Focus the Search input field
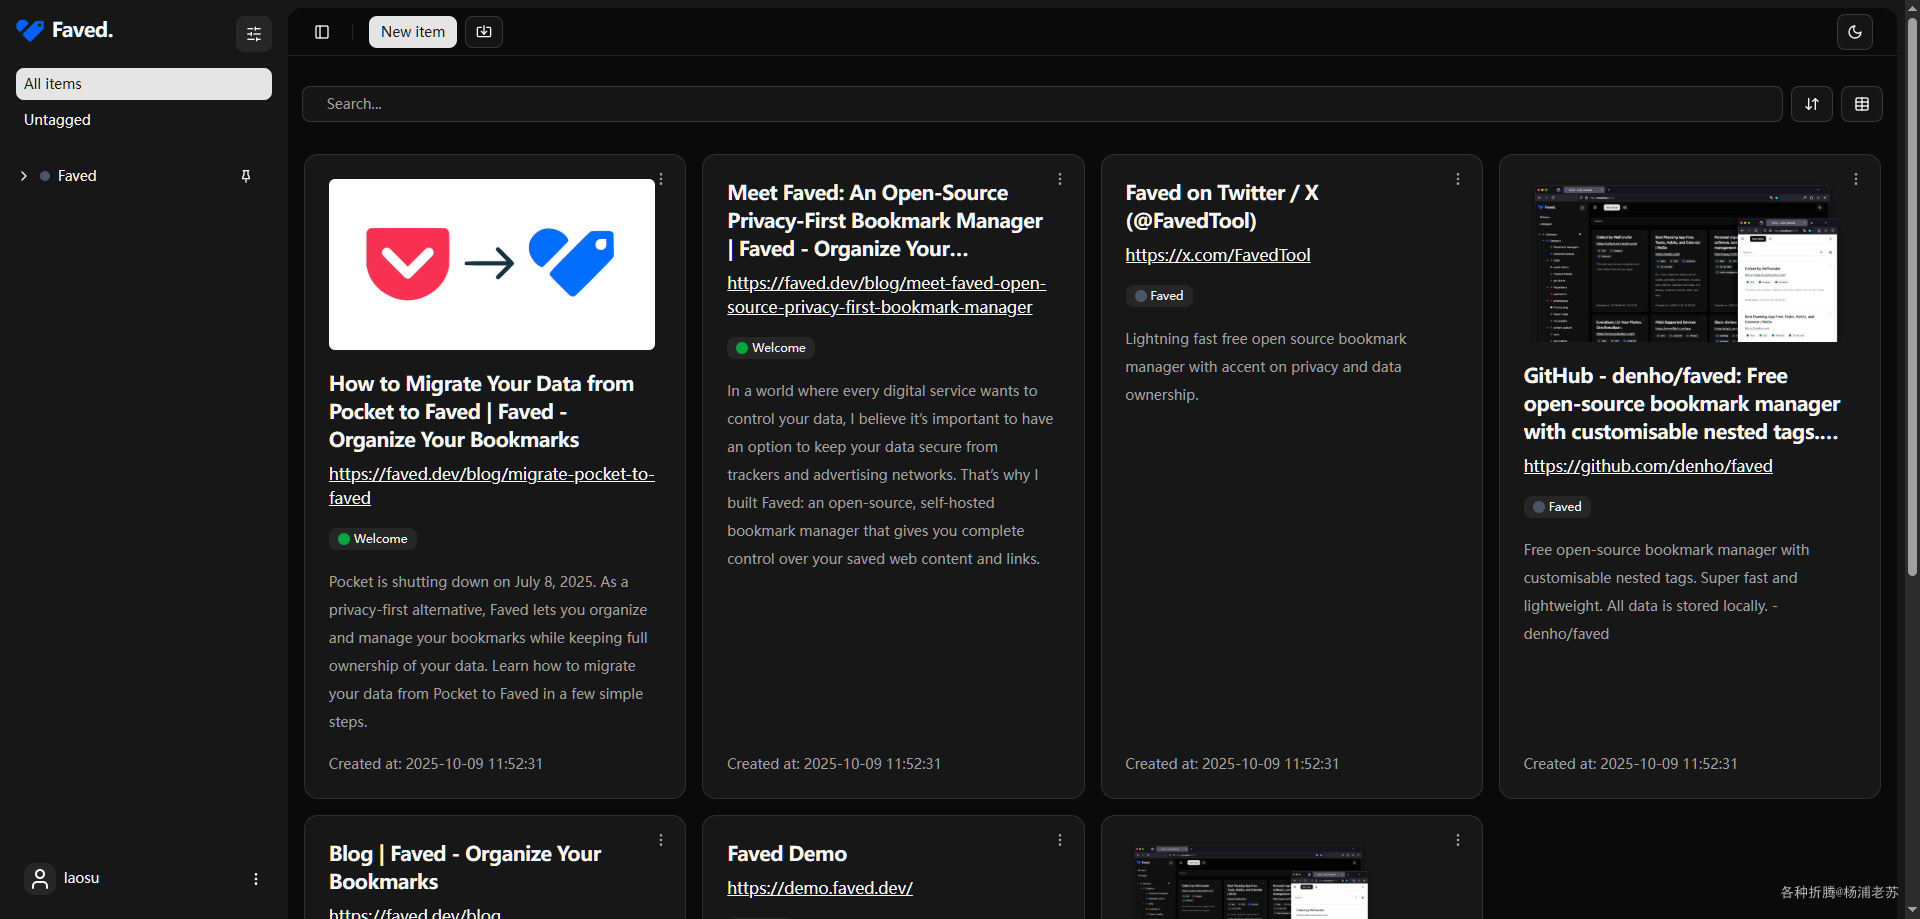Image resolution: width=1920 pixels, height=919 pixels. point(1042,104)
